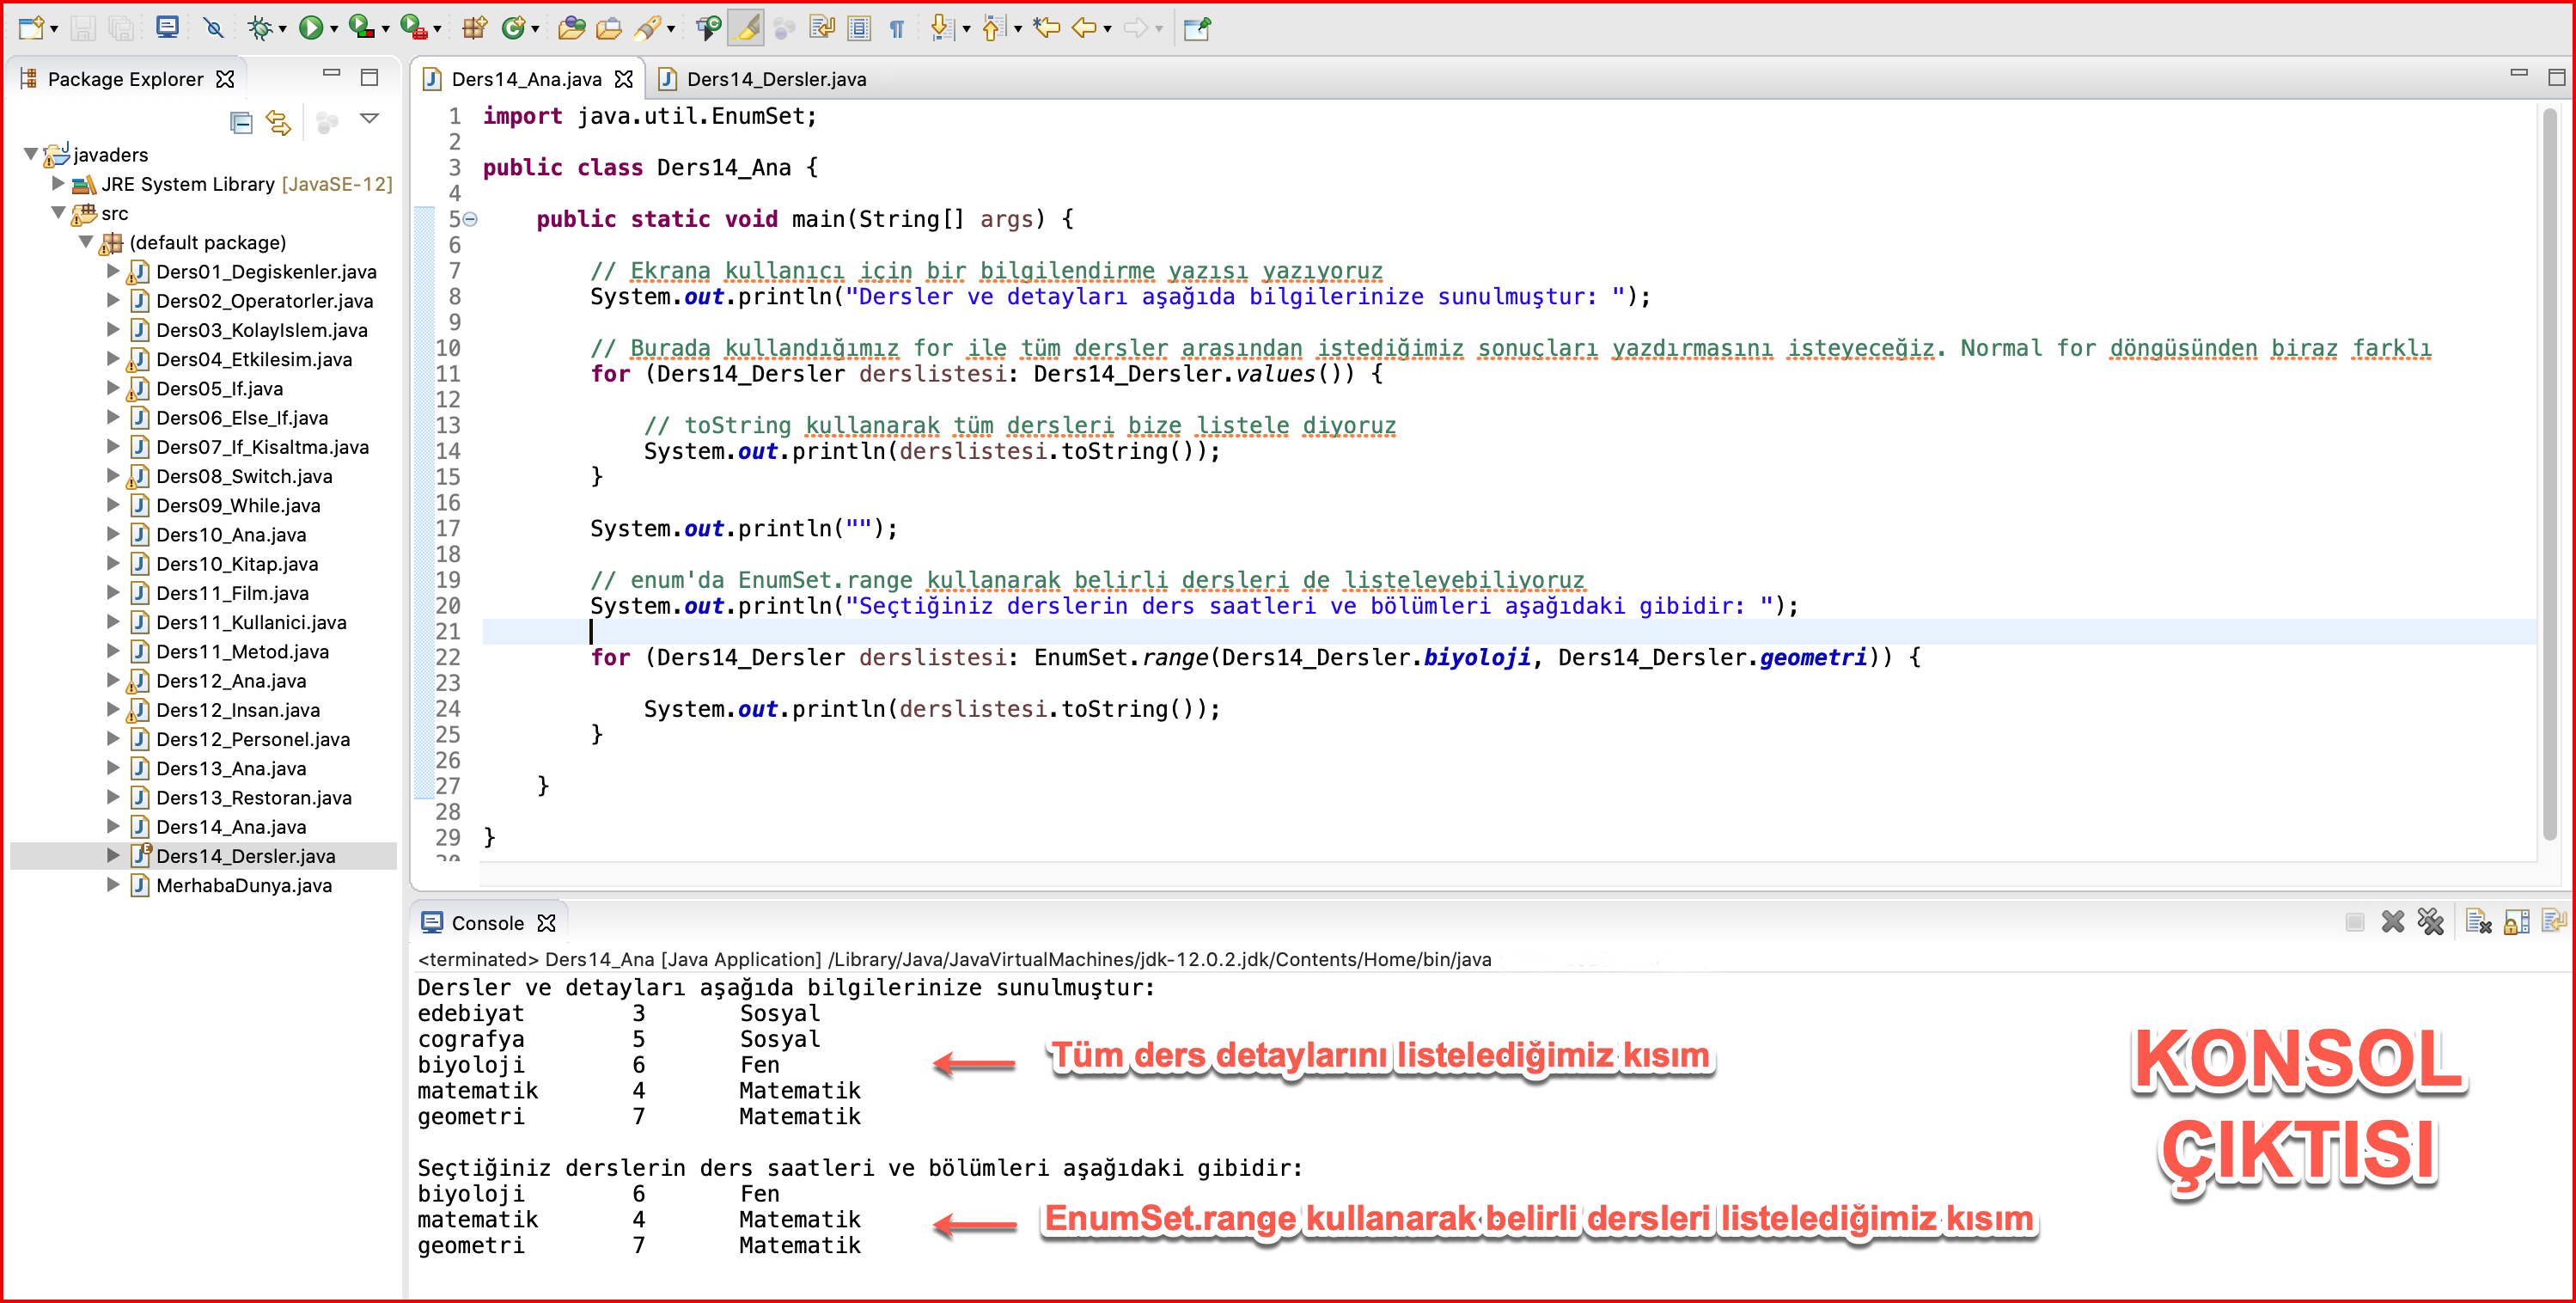Click the New Java Package icon
The height and width of the screenshot is (1303, 2576).
475,28
